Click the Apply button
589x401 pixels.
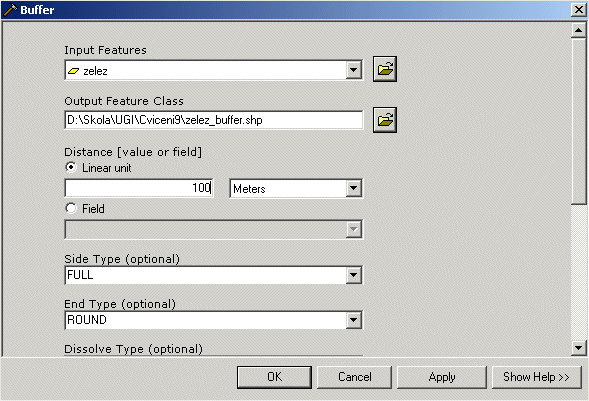442,377
